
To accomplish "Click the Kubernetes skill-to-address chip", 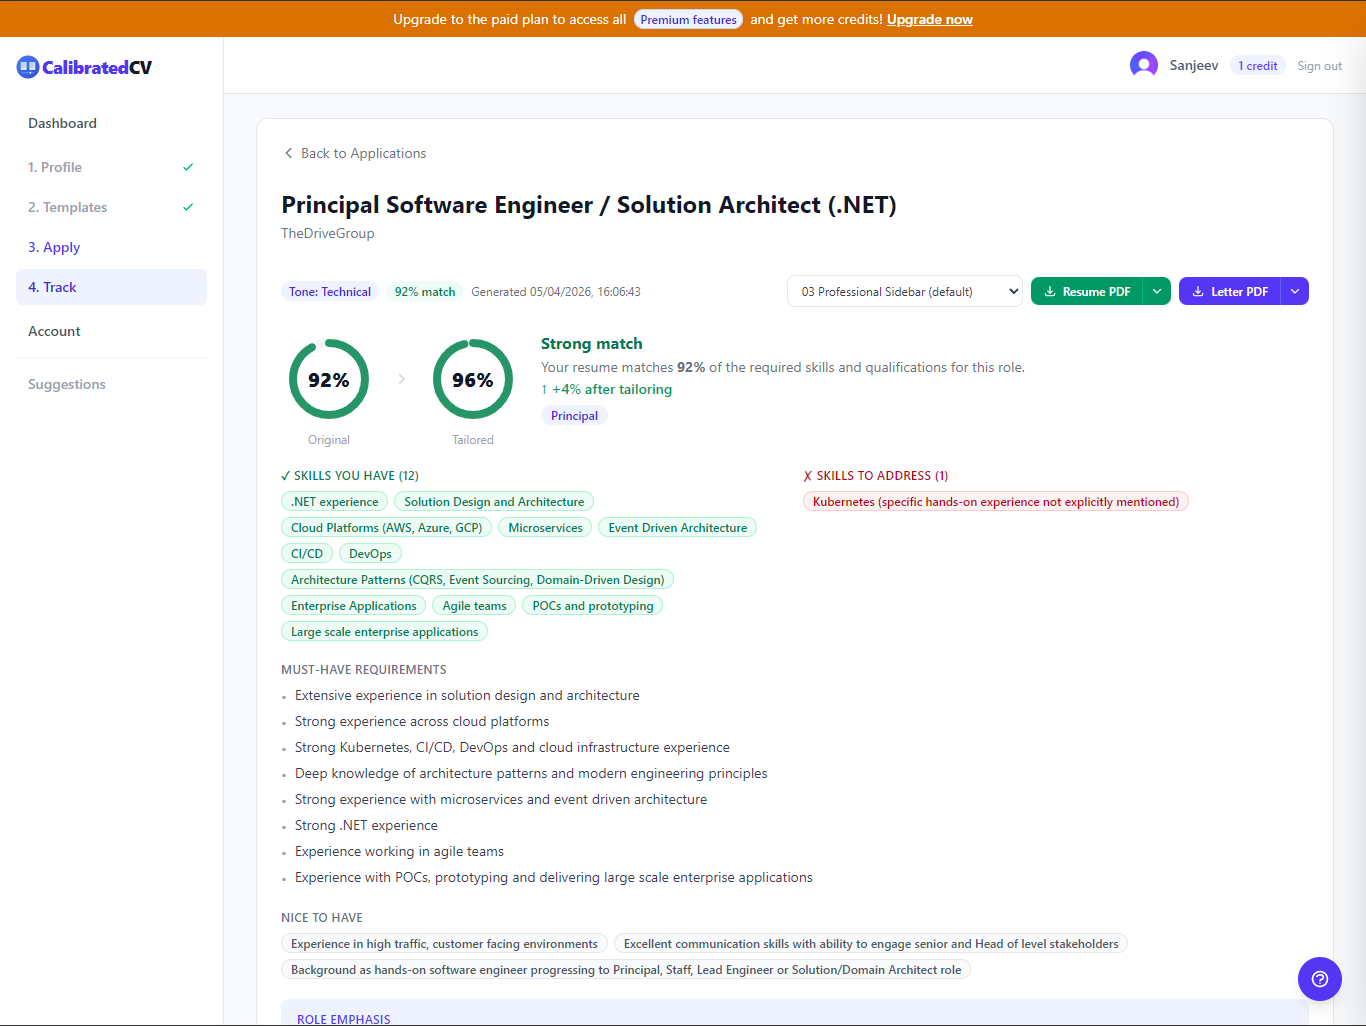I will click(x=996, y=502).
